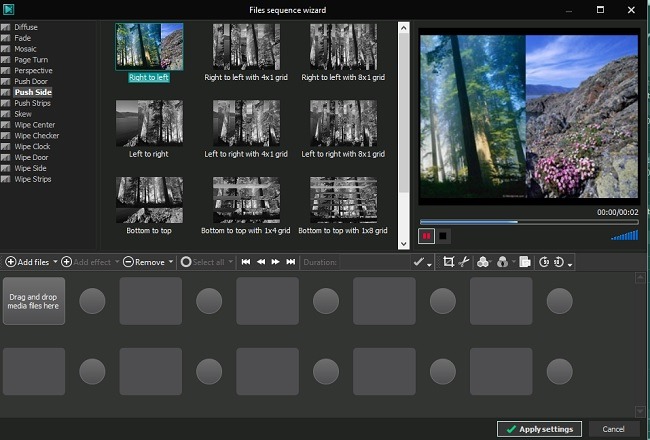The width and height of the screenshot is (650, 440).
Task: Choose the Left to right transition thumbnail
Action: click(x=149, y=123)
